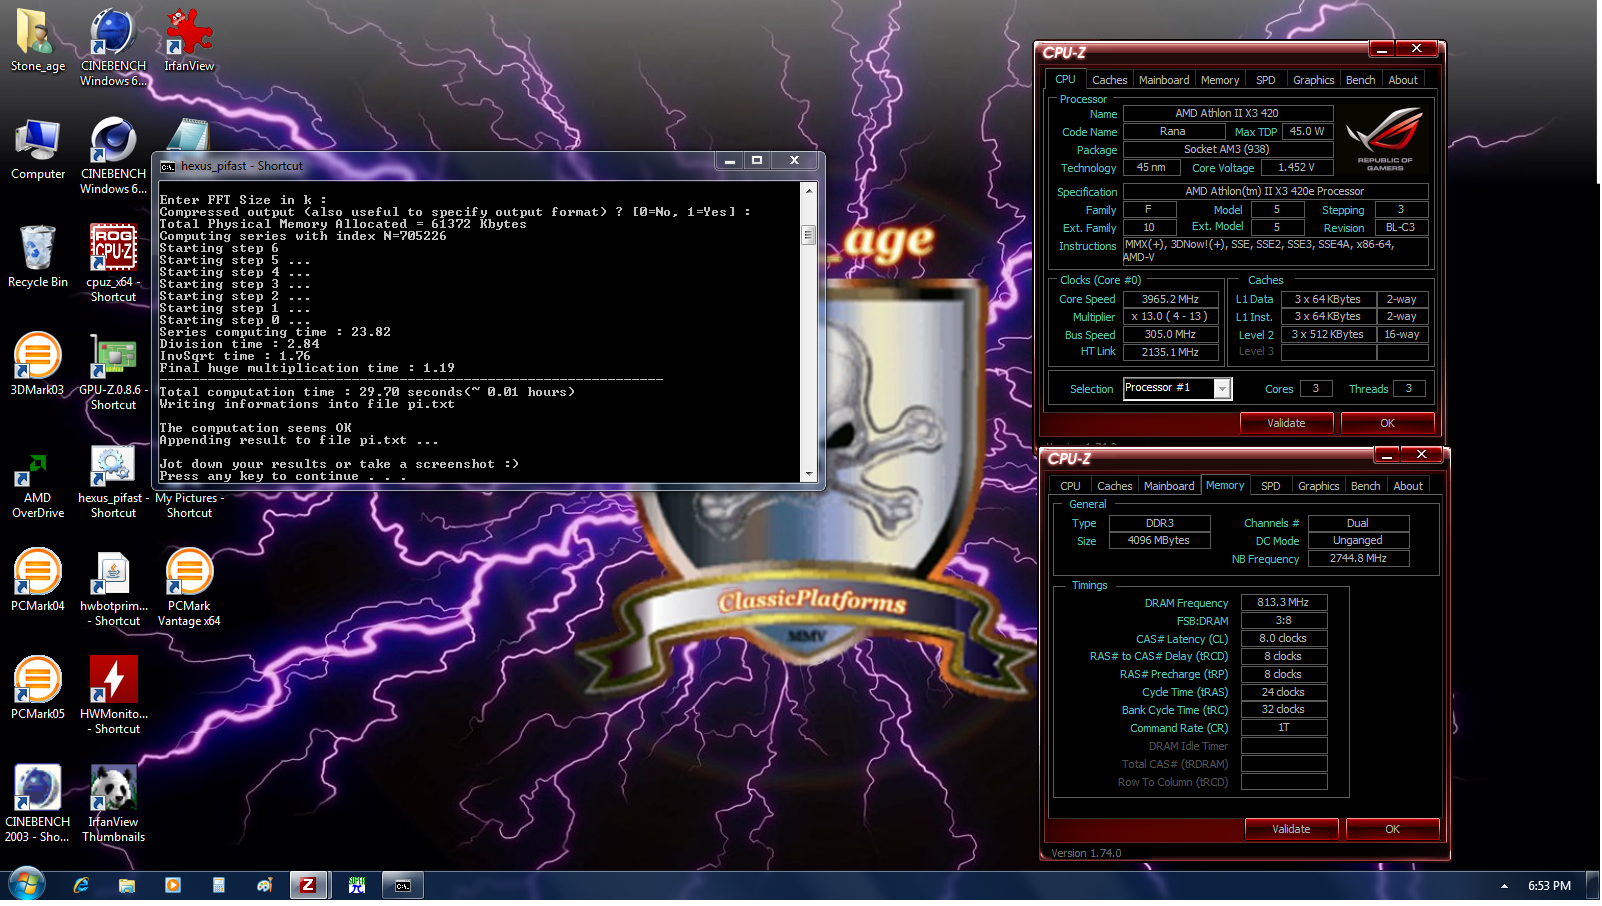Image resolution: width=1602 pixels, height=906 pixels.
Task: Click the 6:53 PM system clock
Action: 1549,886
